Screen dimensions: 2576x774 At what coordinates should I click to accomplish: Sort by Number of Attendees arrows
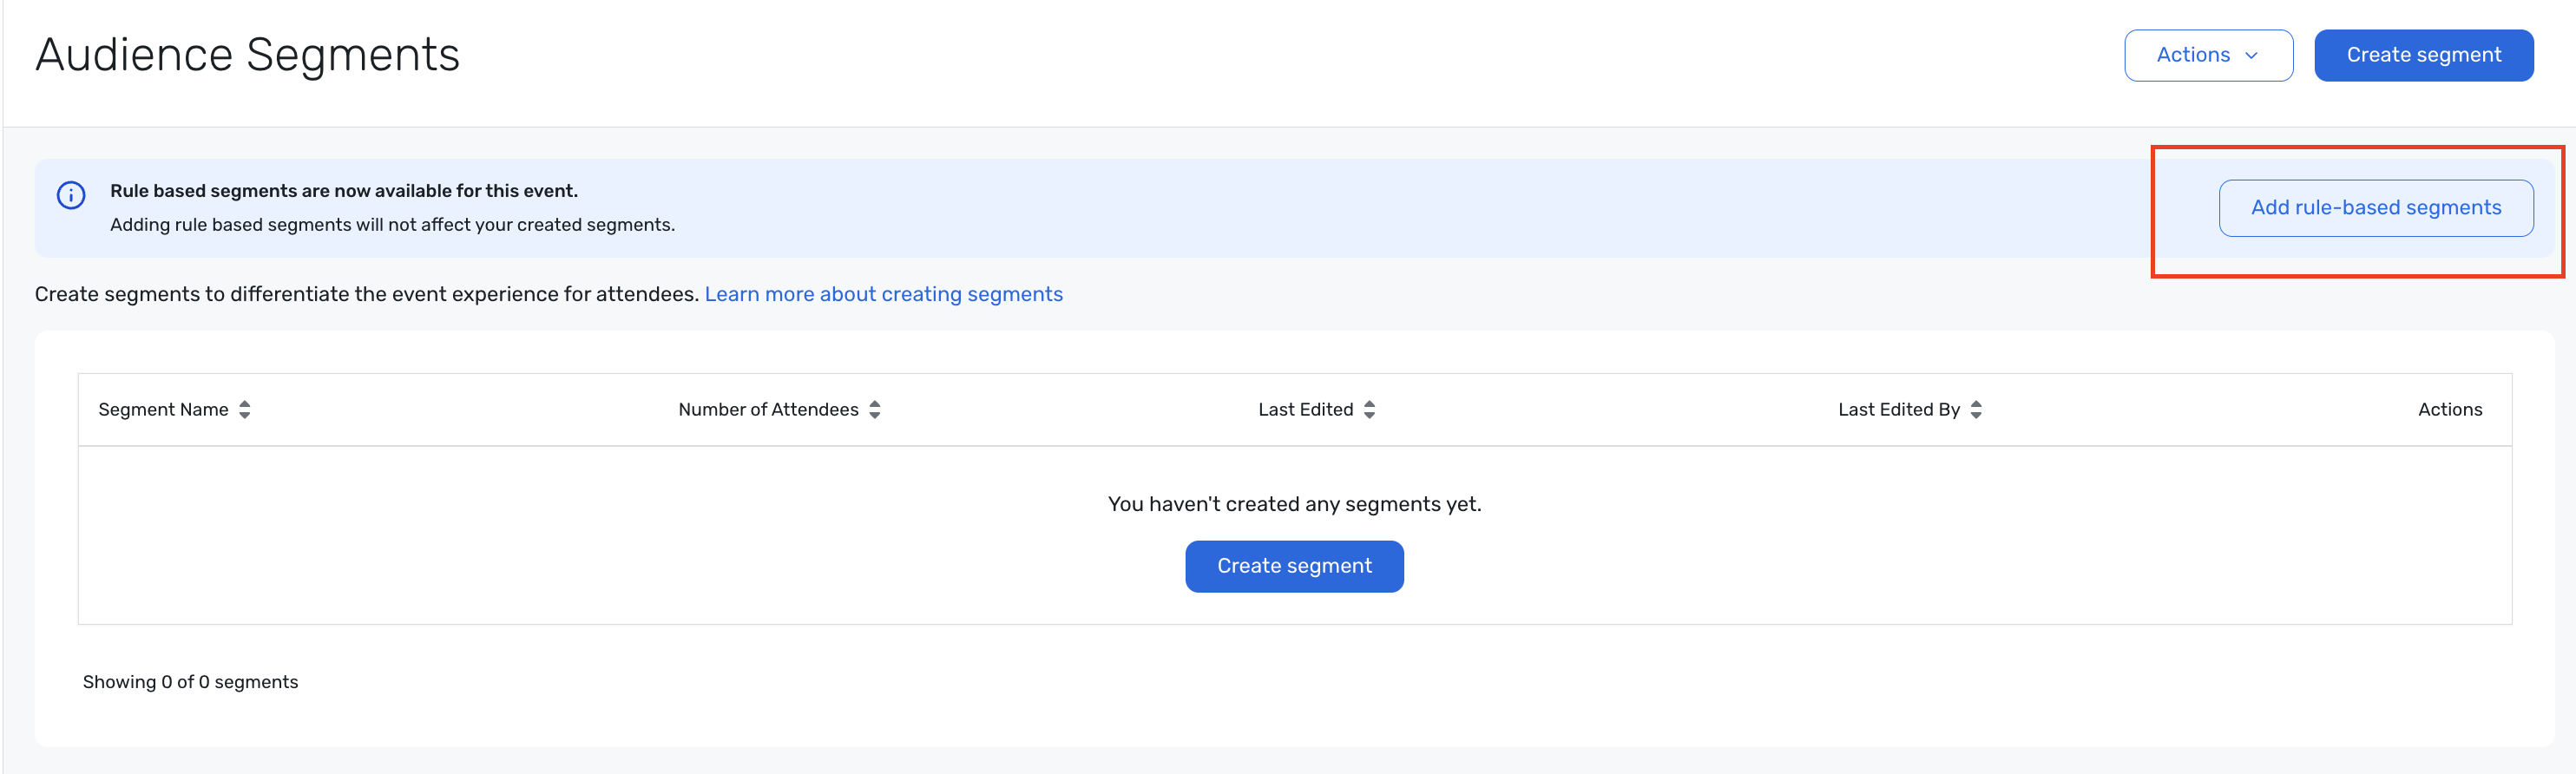tap(875, 410)
